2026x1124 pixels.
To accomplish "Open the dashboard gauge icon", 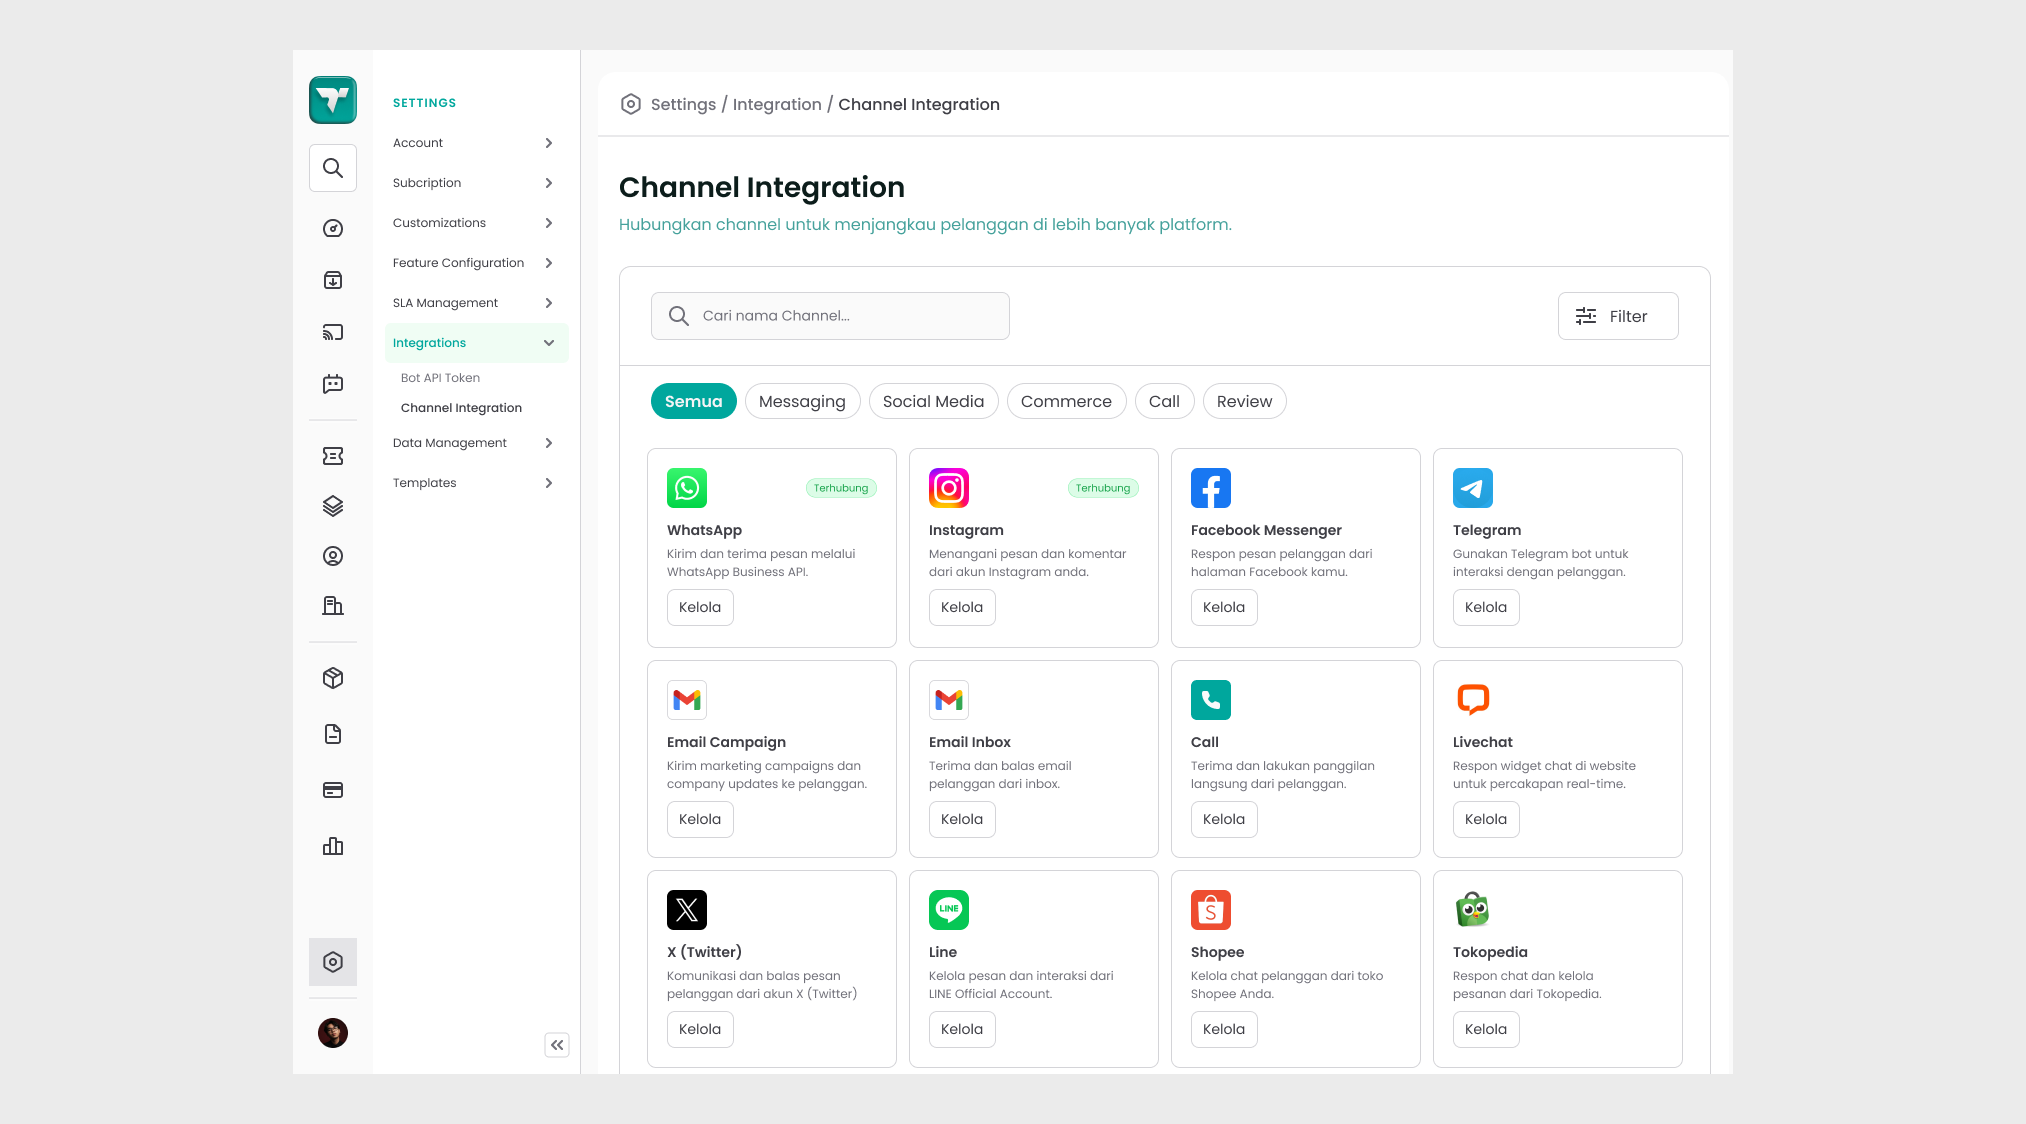I will point(333,228).
